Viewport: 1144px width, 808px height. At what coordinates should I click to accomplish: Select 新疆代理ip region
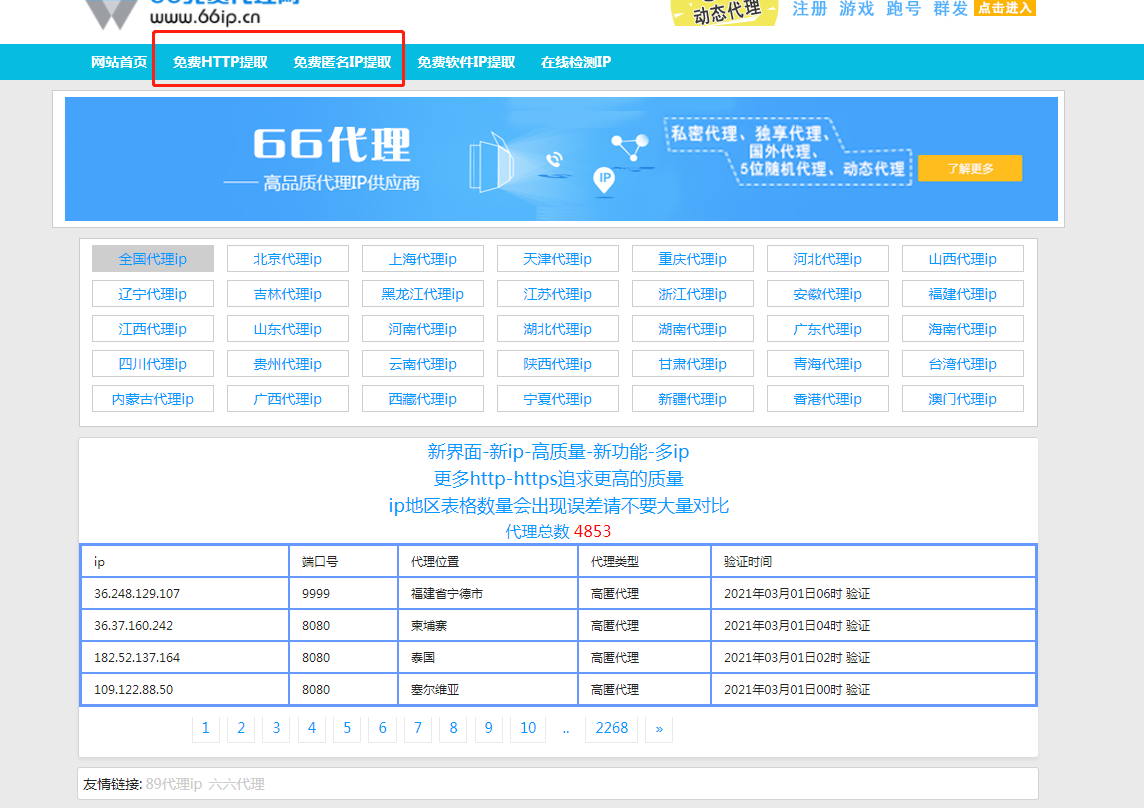[692, 399]
